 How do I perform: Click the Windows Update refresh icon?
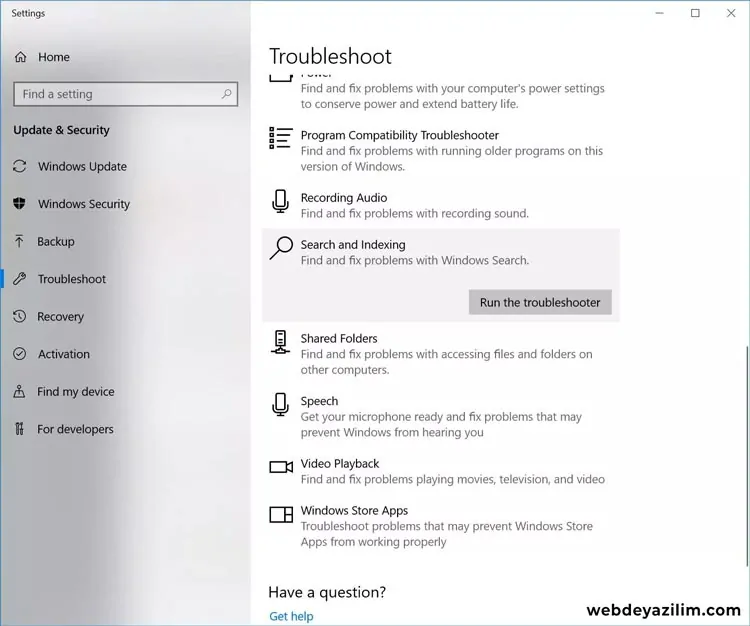pyautogui.click(x=20, y=166)
